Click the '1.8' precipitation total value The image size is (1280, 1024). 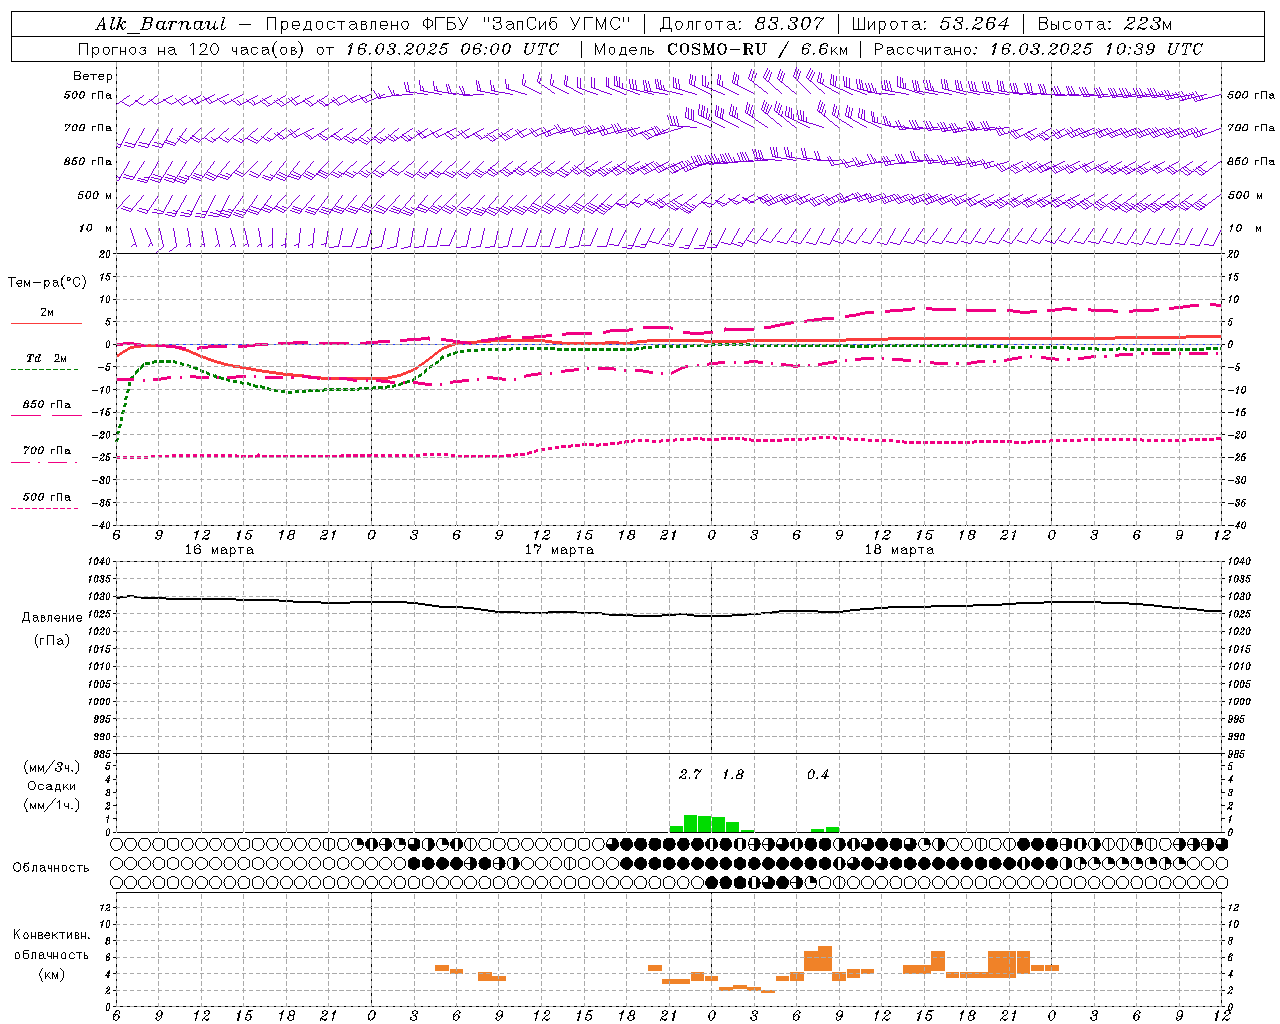pyautogui.click(x=733, y=774)
